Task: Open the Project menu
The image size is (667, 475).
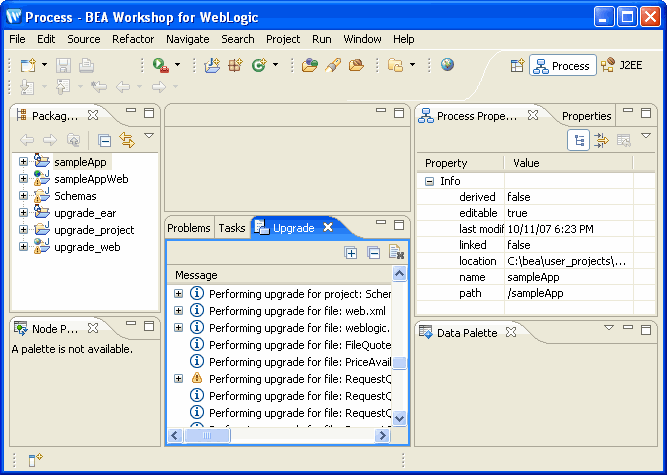Action: click(x=283, y=39)
